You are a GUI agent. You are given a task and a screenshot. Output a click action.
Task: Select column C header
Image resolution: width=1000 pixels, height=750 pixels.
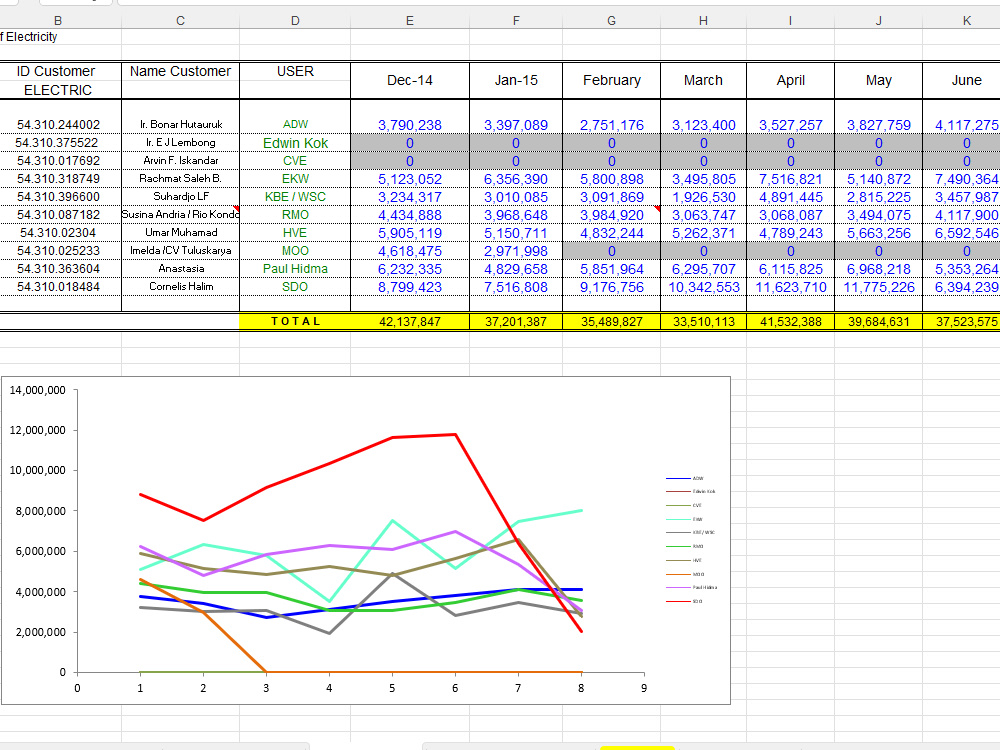pyautogui.click(x=180, y=21)
